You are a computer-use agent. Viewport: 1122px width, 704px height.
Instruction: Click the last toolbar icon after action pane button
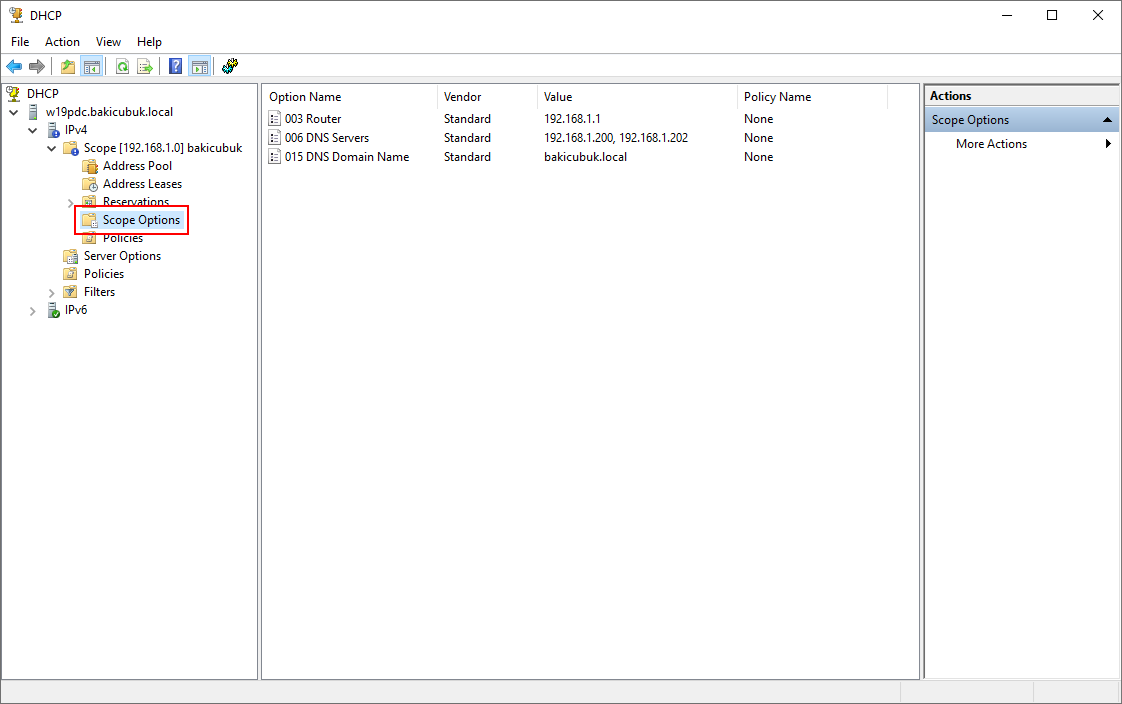[x=230, y=67]
